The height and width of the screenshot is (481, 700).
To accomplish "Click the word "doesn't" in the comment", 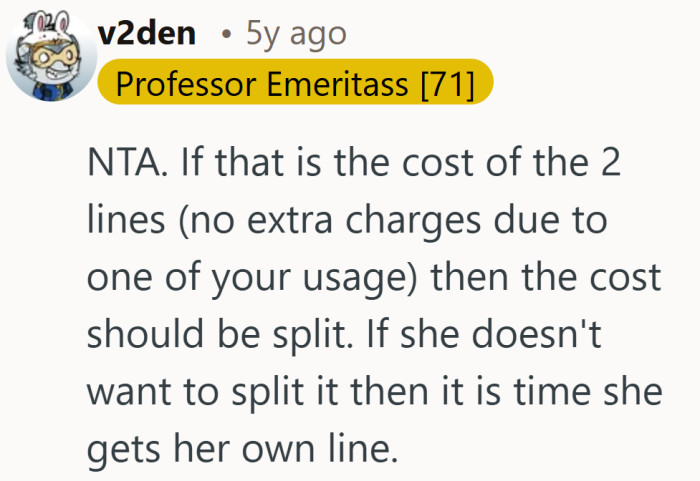I will click(x=536, y=334).
